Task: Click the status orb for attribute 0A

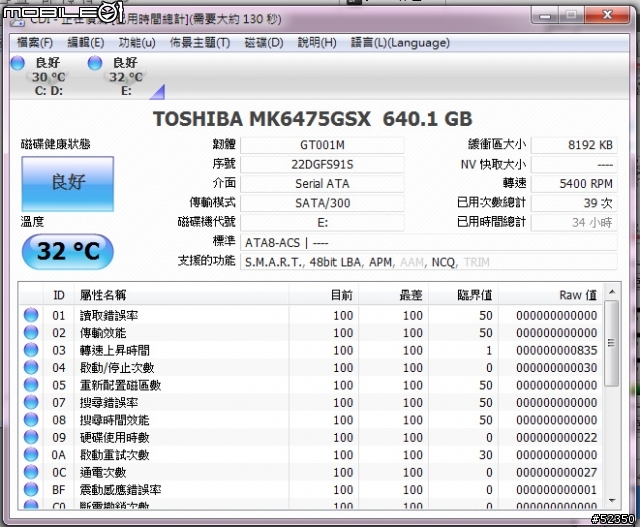Action: 31,455
